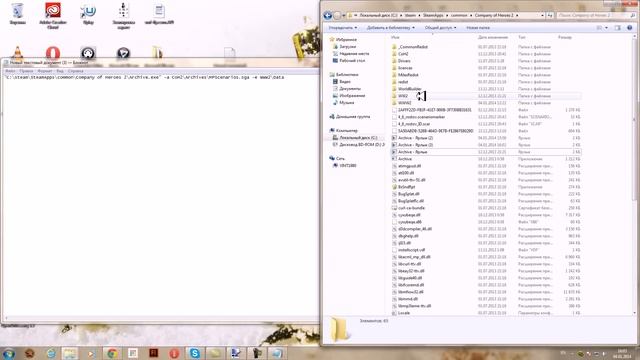
Task: Open Загрузки in navigation pane
Action: point(347,47)
